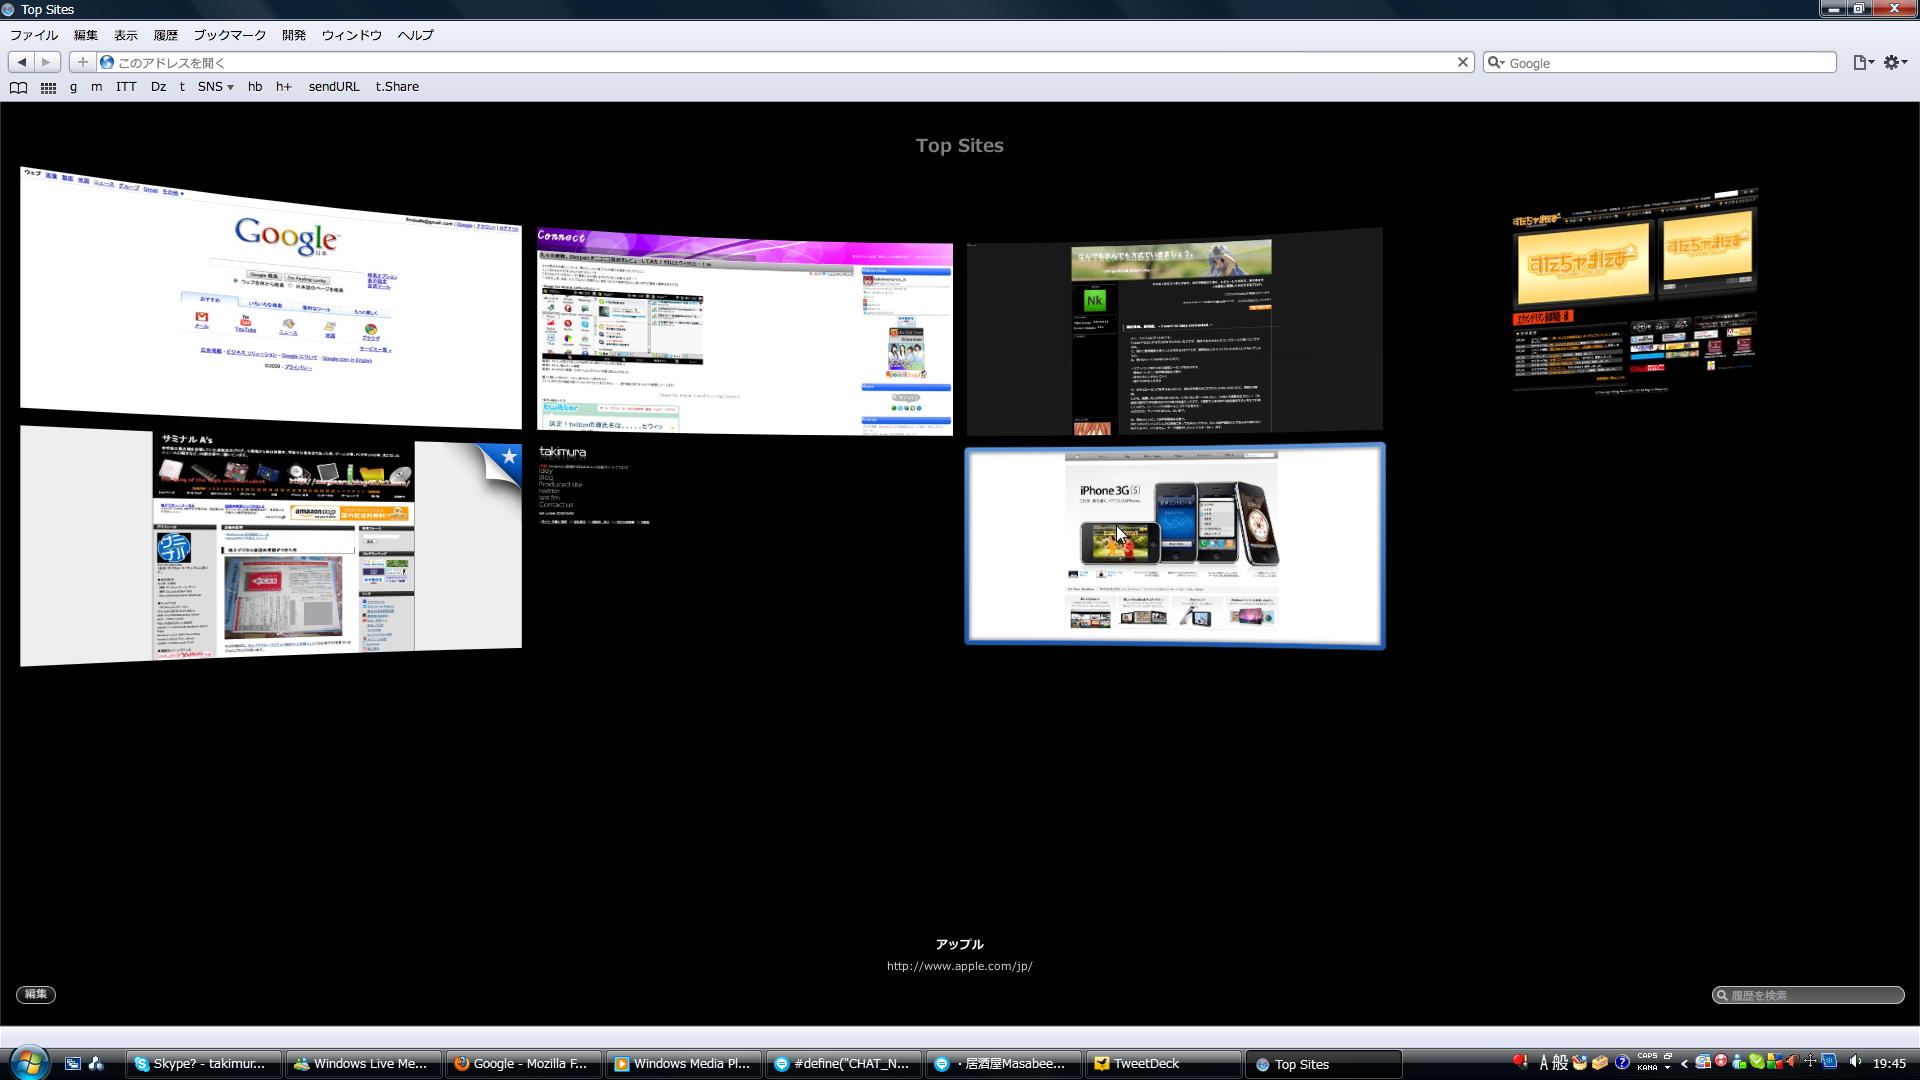This screenshot has width=1920, height=1080.
Task: Open the Connect blog thumbnail
Action: tap(745, 333)
